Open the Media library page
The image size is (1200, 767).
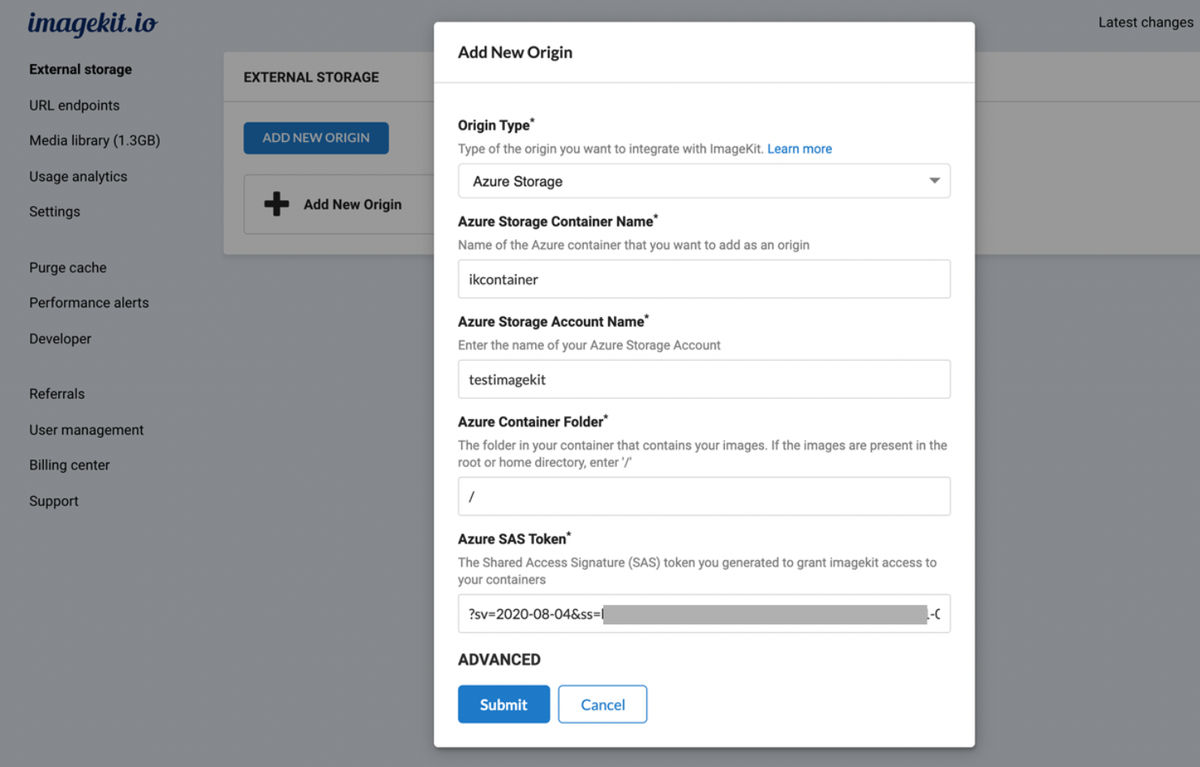click(93, 140)
